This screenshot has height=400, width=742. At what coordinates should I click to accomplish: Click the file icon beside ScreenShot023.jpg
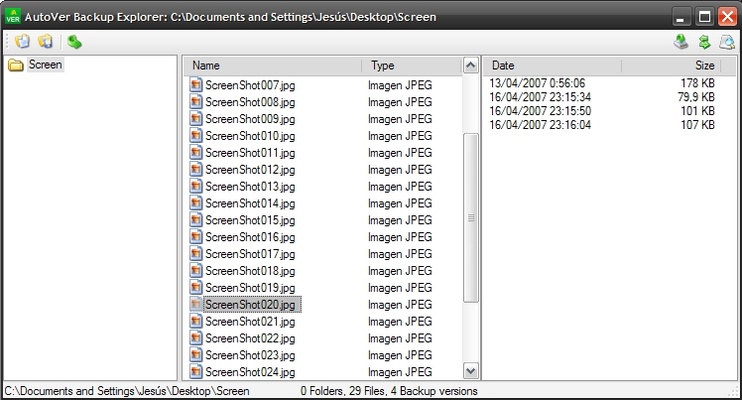pos(196,355)
